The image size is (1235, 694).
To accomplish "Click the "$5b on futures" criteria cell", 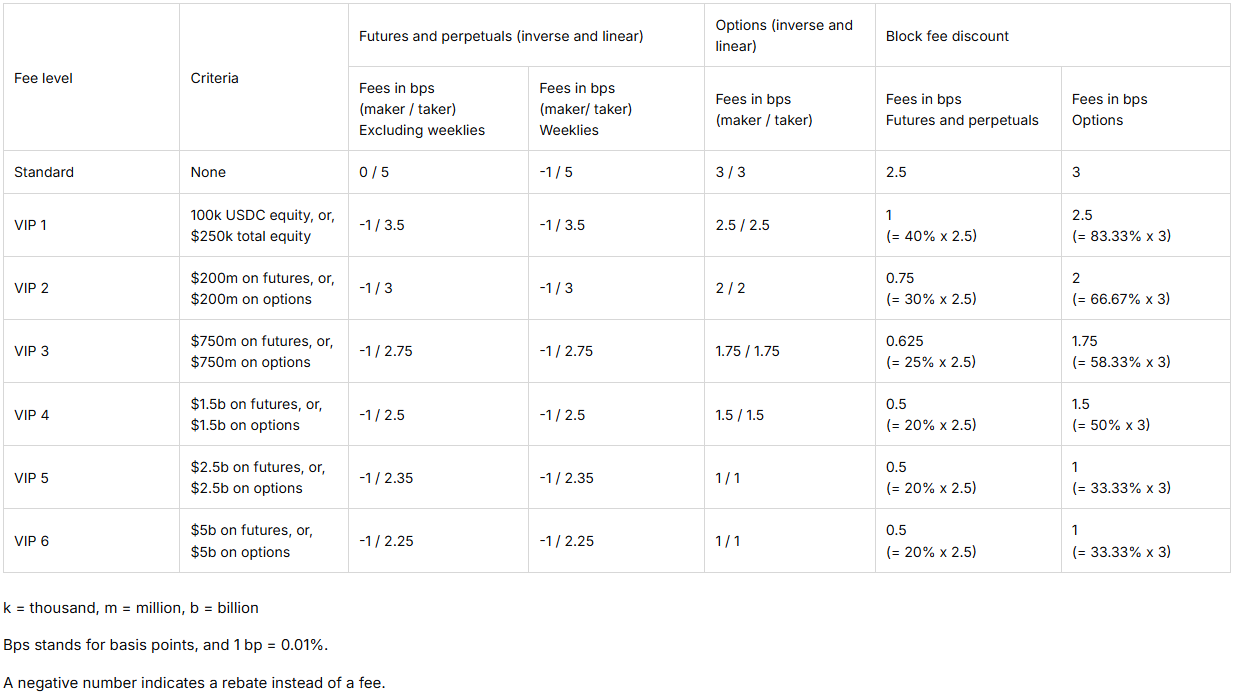I will [x=251, y=541].
